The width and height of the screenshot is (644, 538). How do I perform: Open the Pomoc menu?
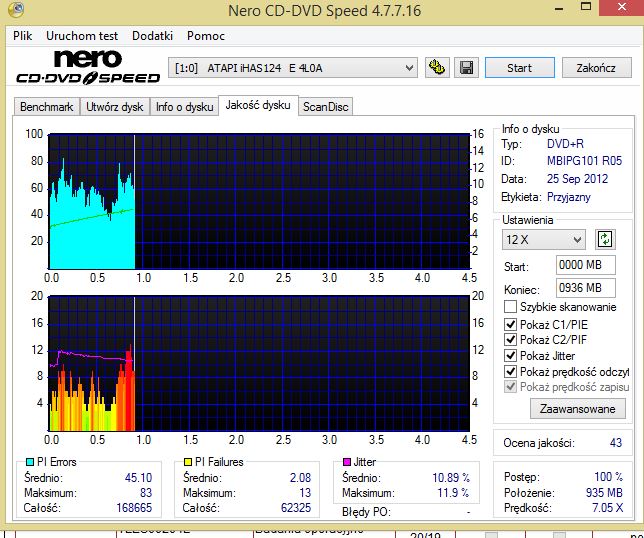tap(206, 36)
